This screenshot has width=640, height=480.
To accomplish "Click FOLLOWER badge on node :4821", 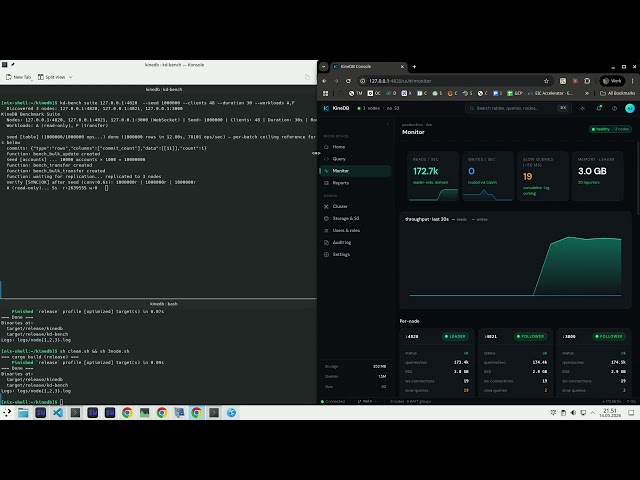I will [x=530, y=337].
